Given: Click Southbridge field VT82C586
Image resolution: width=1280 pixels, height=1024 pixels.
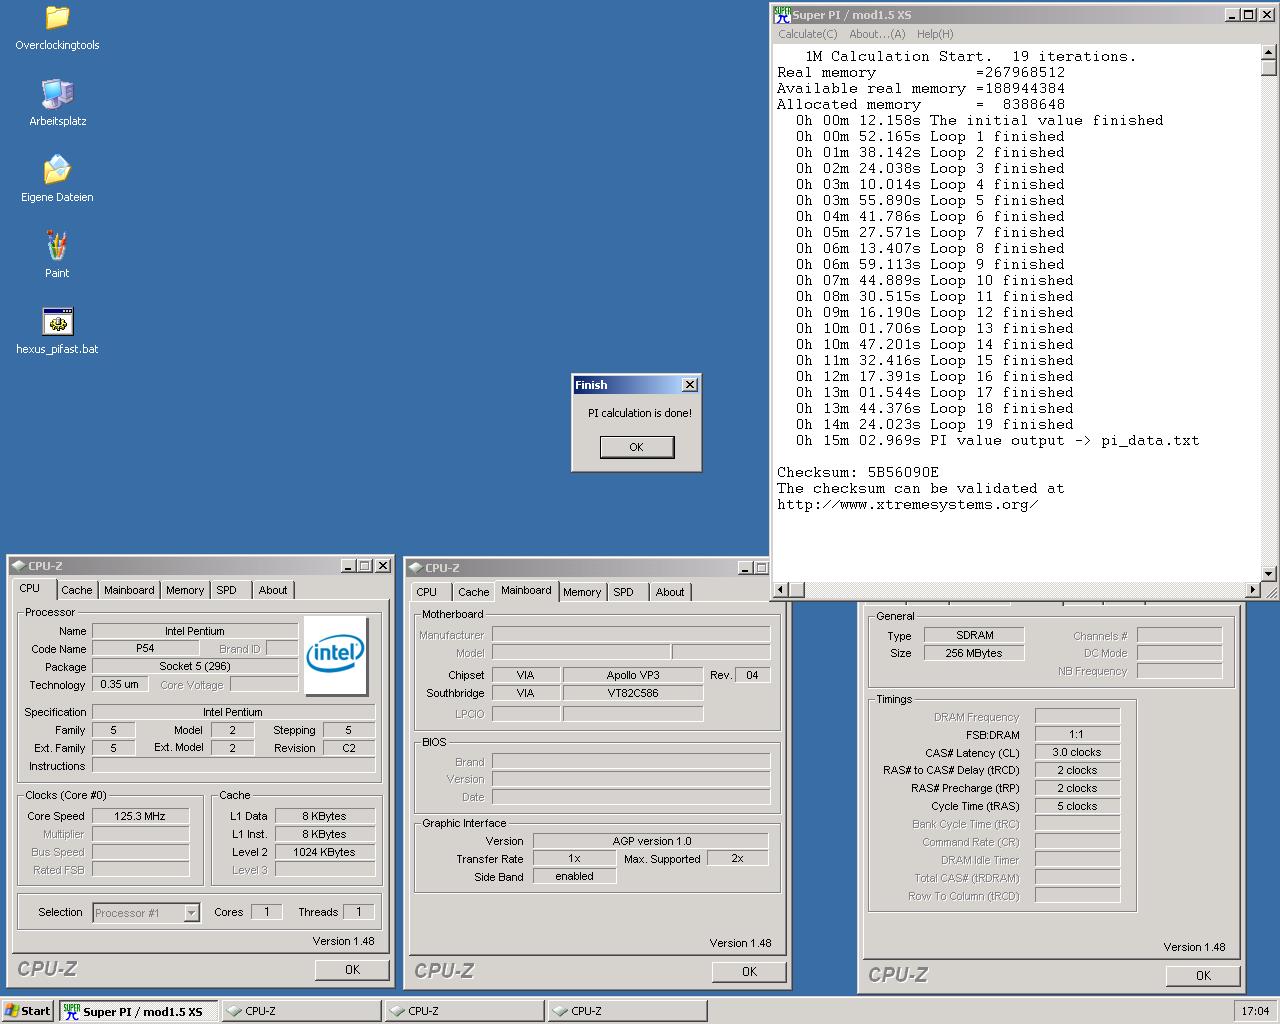Looking at the screenshot, I should pyautogui.click(x=633, y=693).
